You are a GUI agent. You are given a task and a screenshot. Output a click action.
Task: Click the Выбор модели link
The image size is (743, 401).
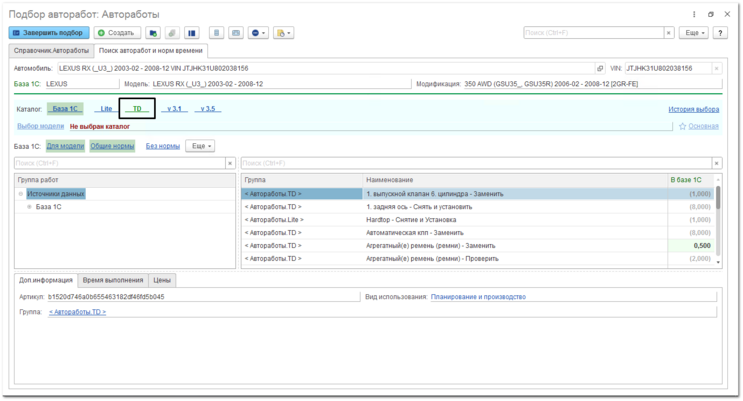[x=40, y=126]
